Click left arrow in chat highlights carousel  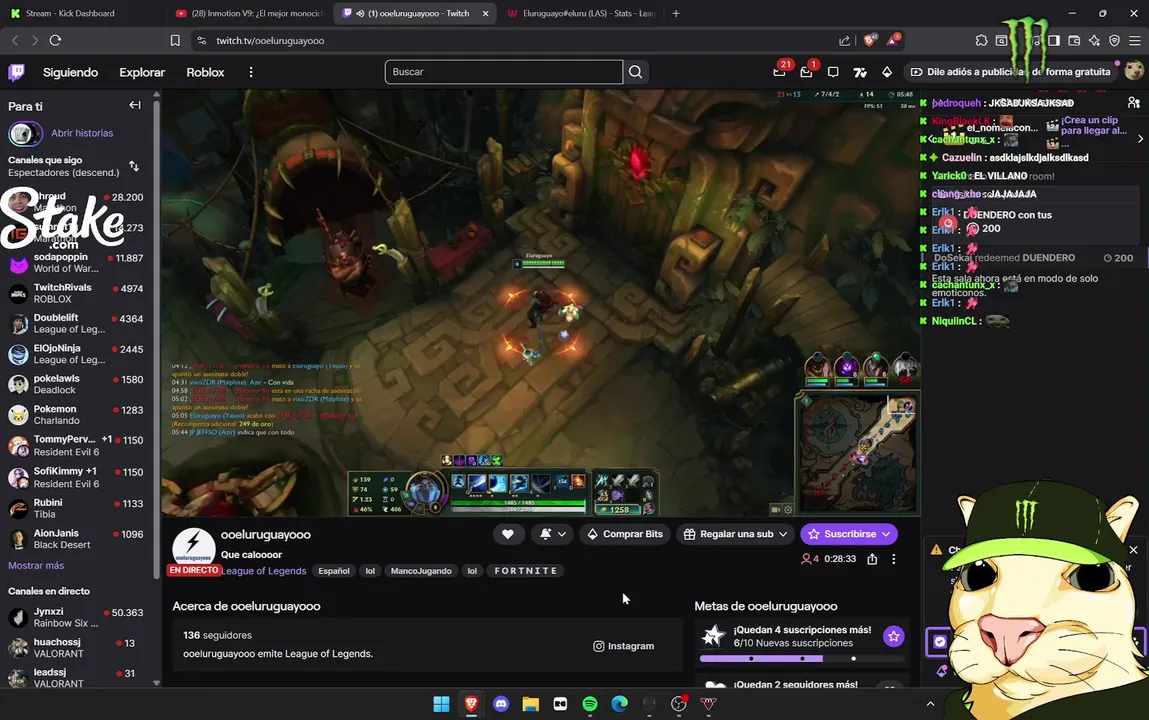coord(930,138)
